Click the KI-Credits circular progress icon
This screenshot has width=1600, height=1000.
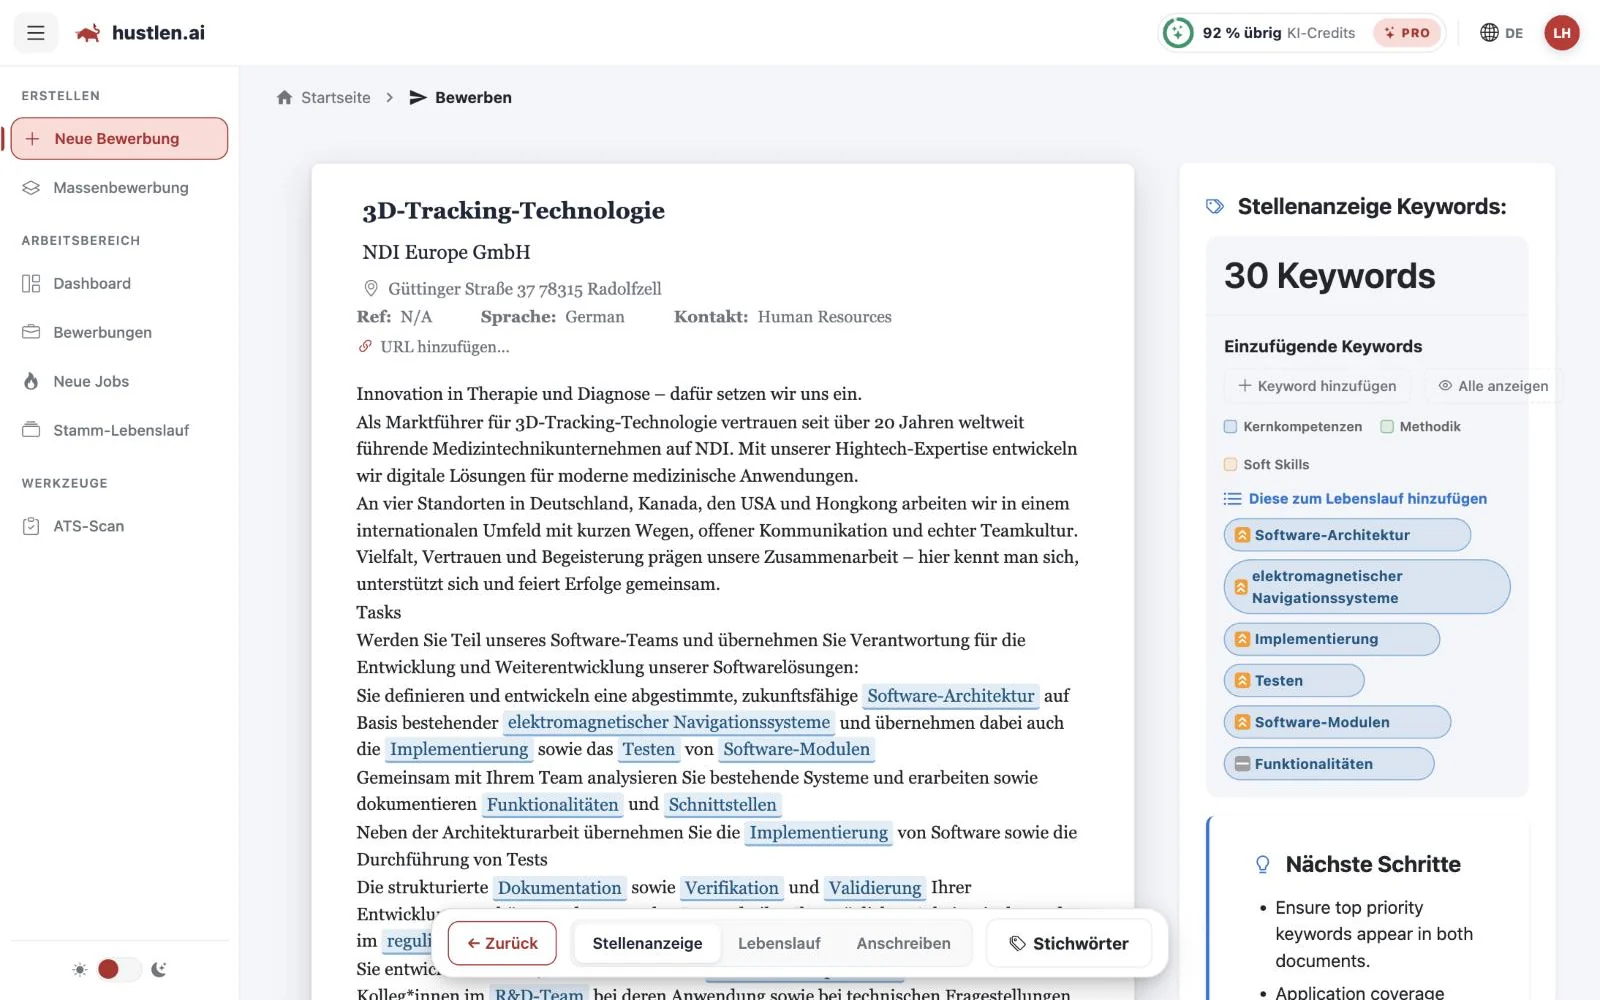[x=1178, y=33]
